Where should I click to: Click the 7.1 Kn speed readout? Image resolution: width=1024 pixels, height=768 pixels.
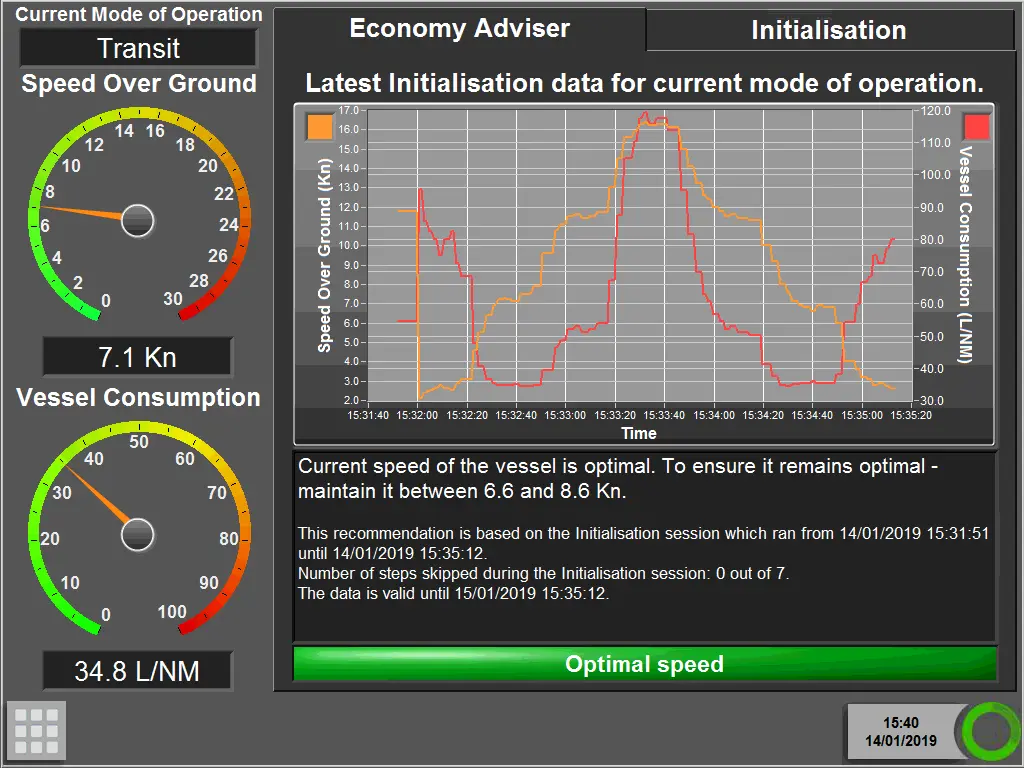138,357
